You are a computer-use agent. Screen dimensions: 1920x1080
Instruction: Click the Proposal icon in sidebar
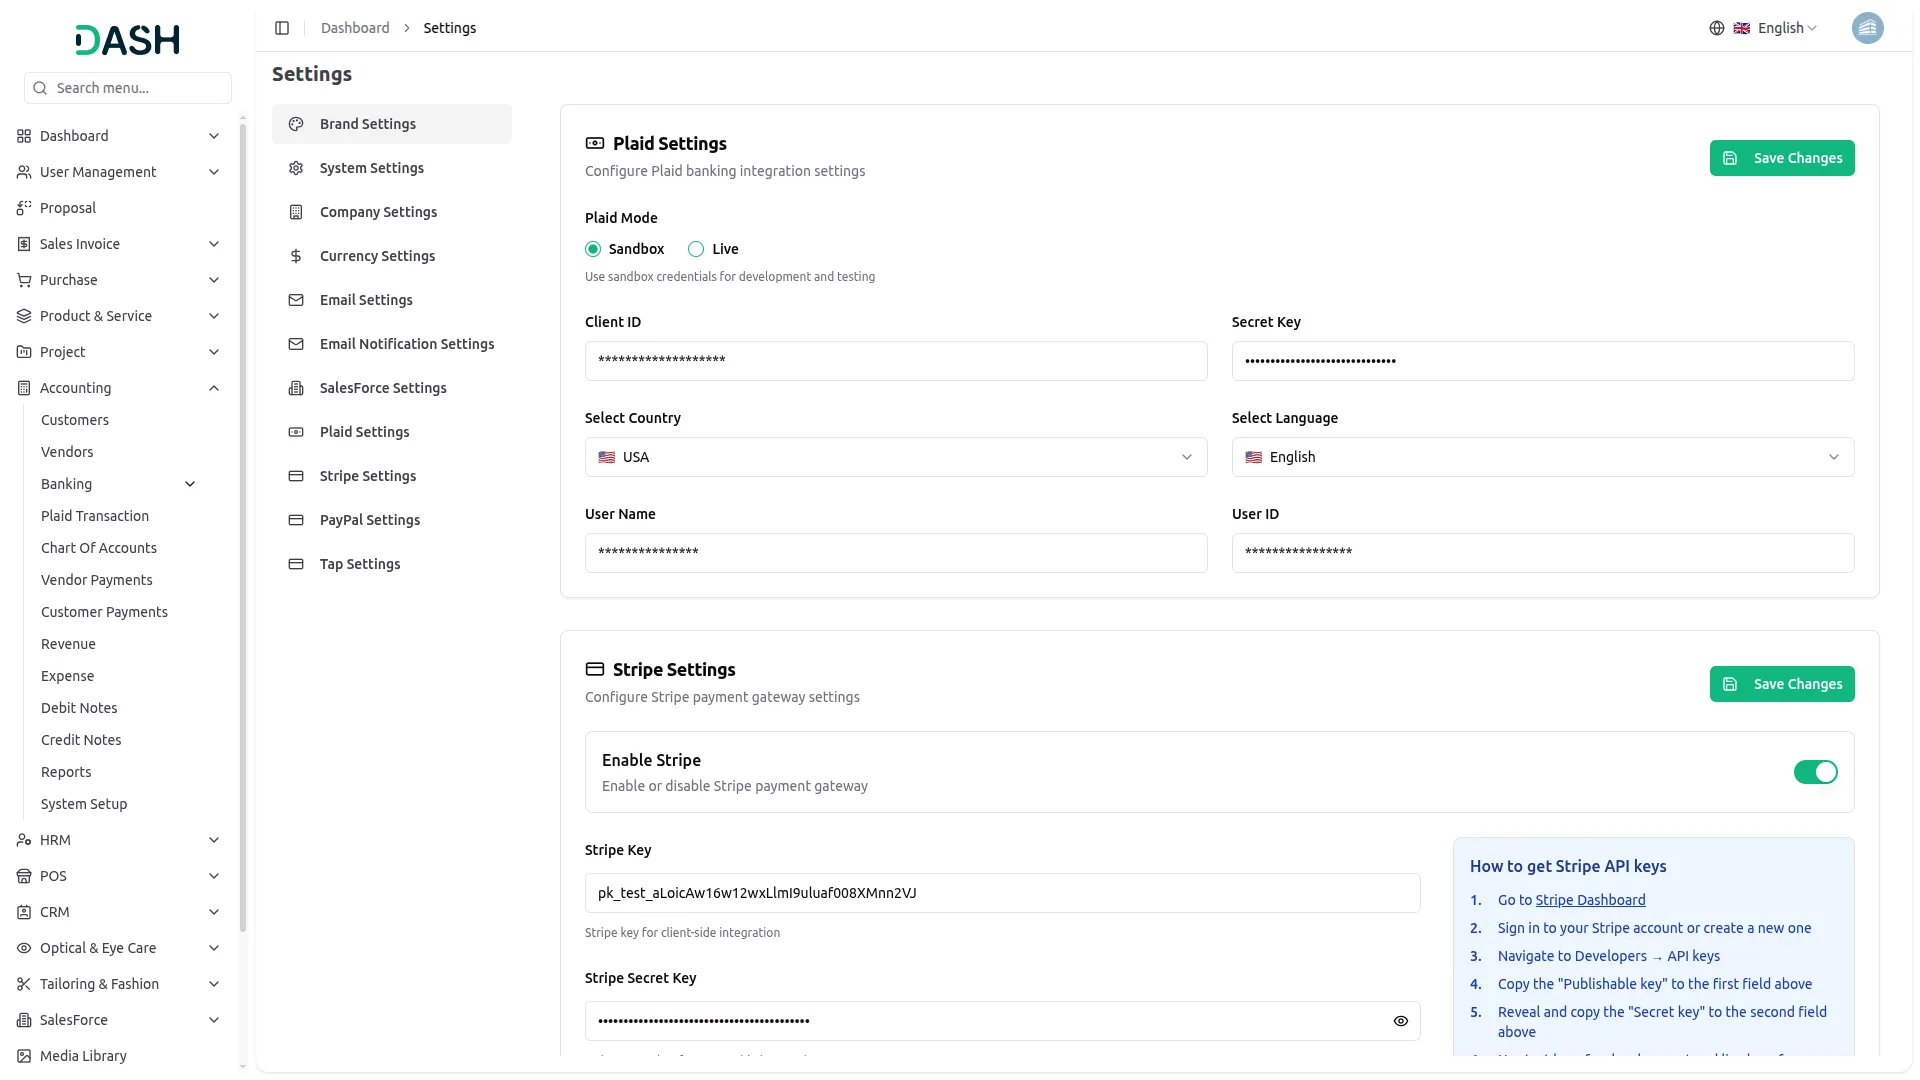tap(24, 208)
